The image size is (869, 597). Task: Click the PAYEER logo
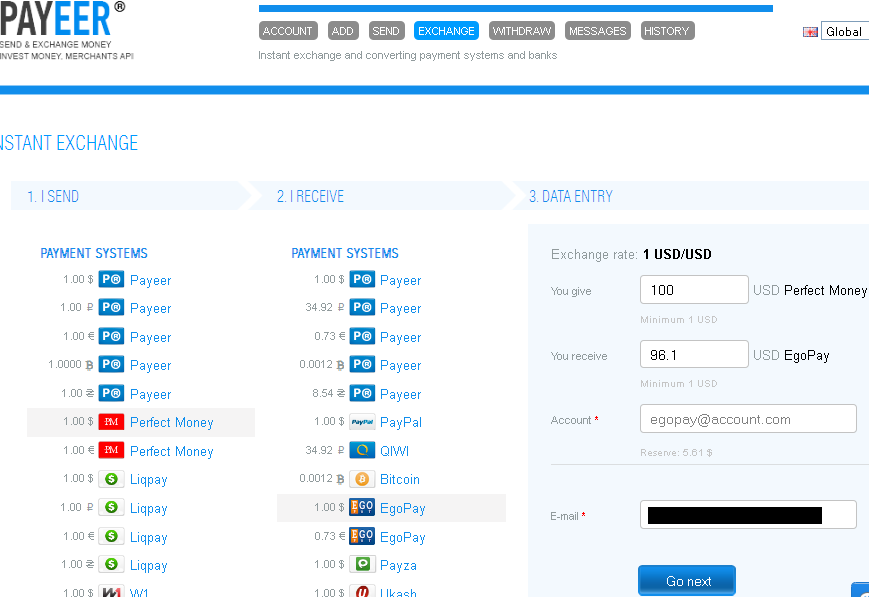click(x=63, y=19)
